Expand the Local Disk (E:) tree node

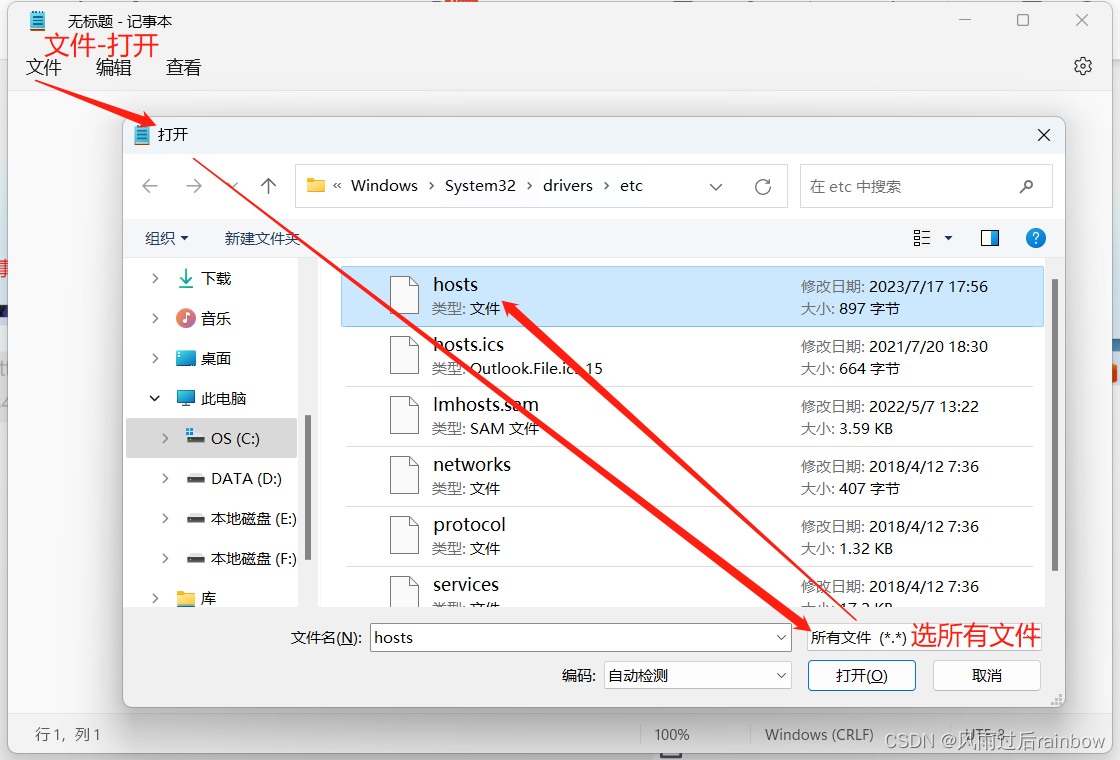(x=165, y=518)
